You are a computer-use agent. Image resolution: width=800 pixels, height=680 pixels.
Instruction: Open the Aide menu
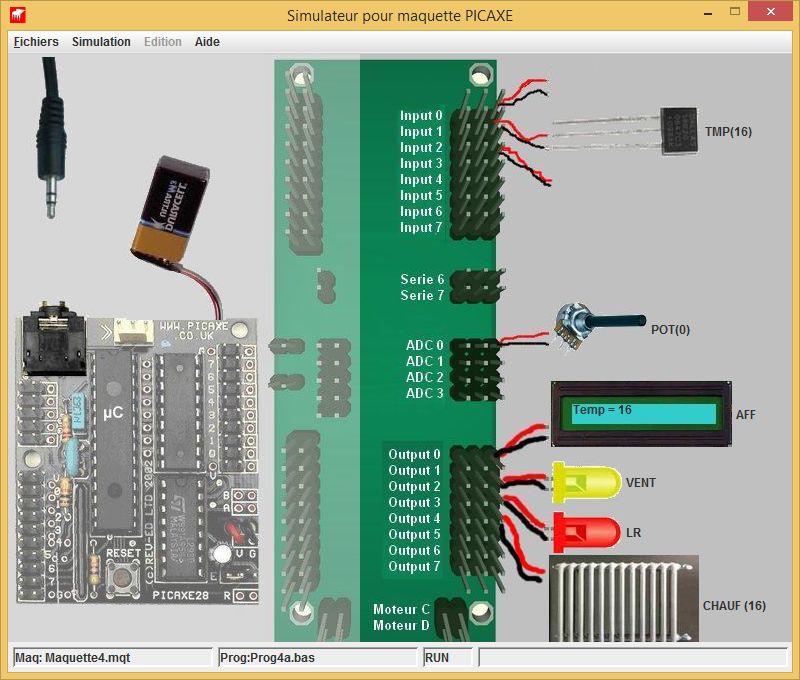pos(207,42)
